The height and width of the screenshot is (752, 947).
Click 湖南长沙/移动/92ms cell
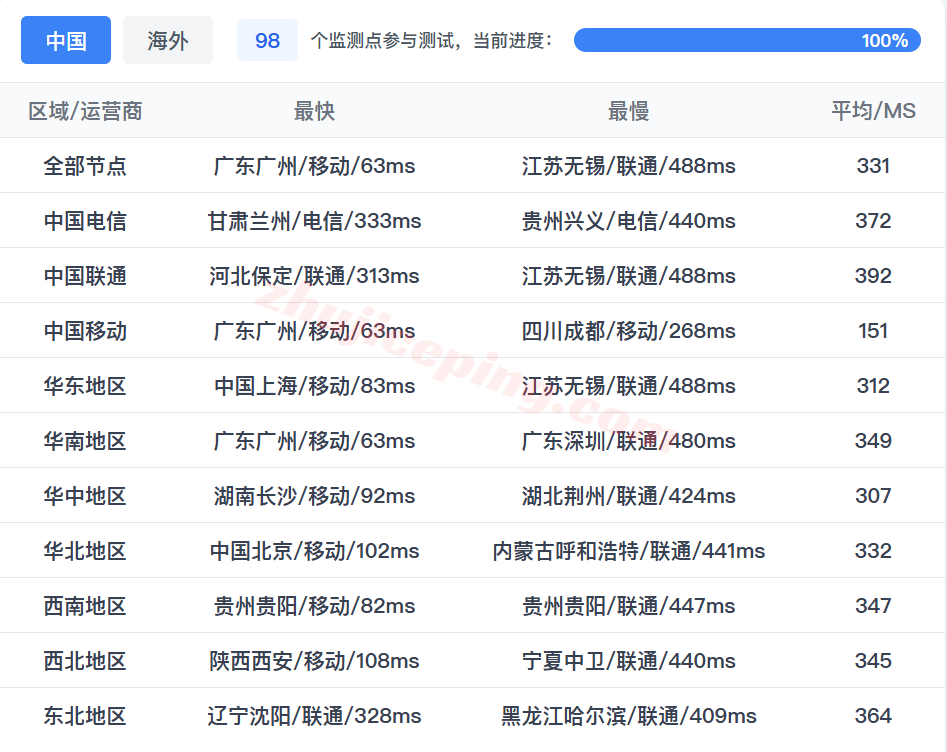[314, 495]
